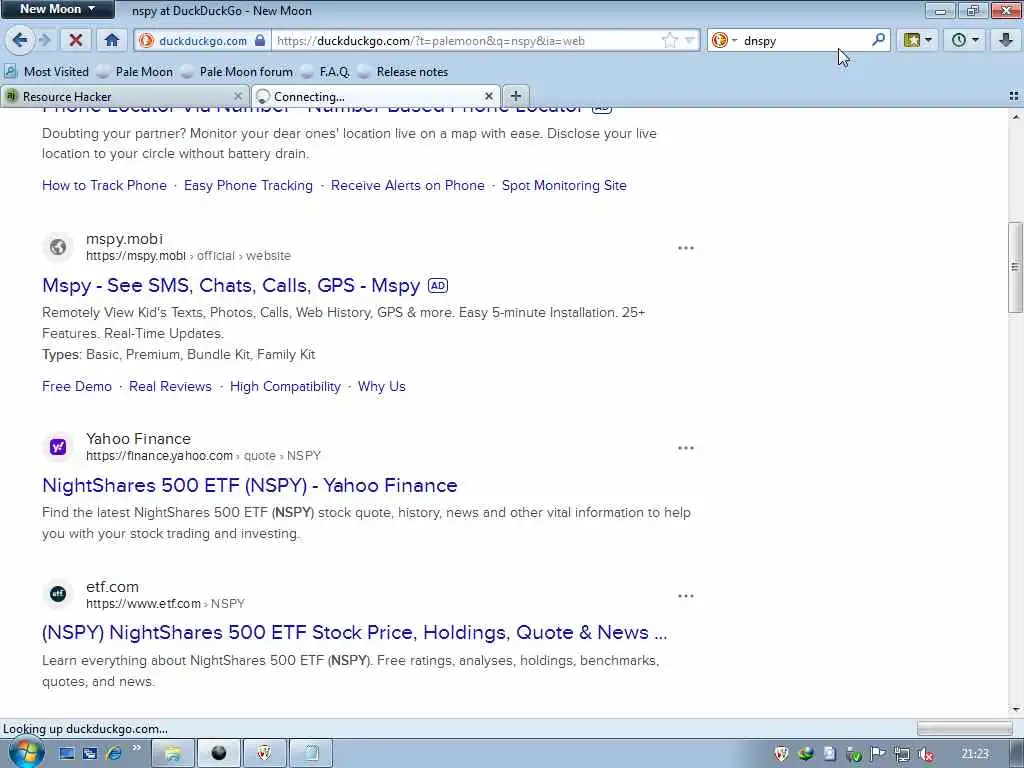Open the Downloads arrow button
Image resolution: width=1024 pixels, height=768 pixels.
coord(1006,40)
